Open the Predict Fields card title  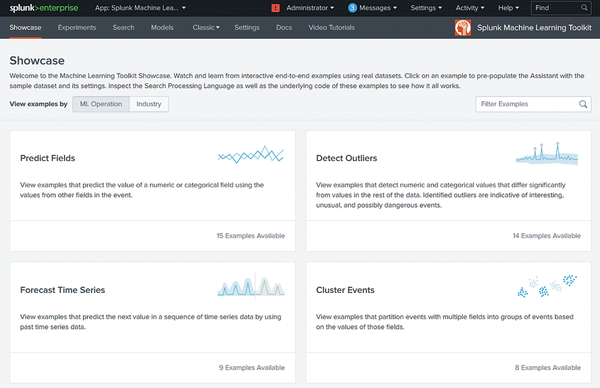click(47, 158)
